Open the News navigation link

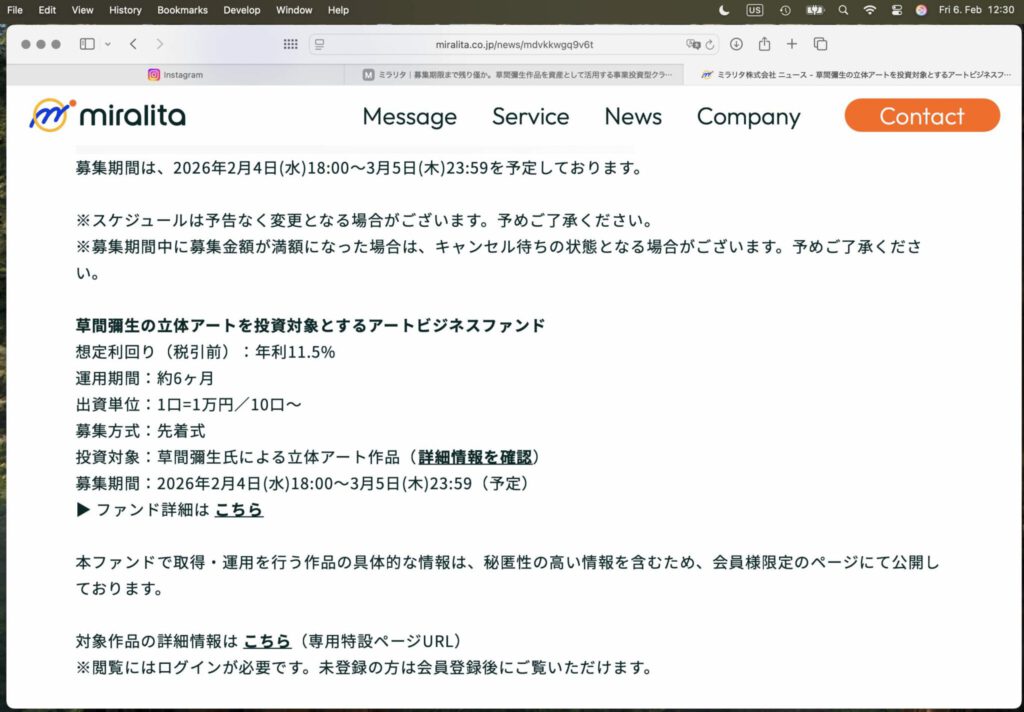tap(632, 117)
